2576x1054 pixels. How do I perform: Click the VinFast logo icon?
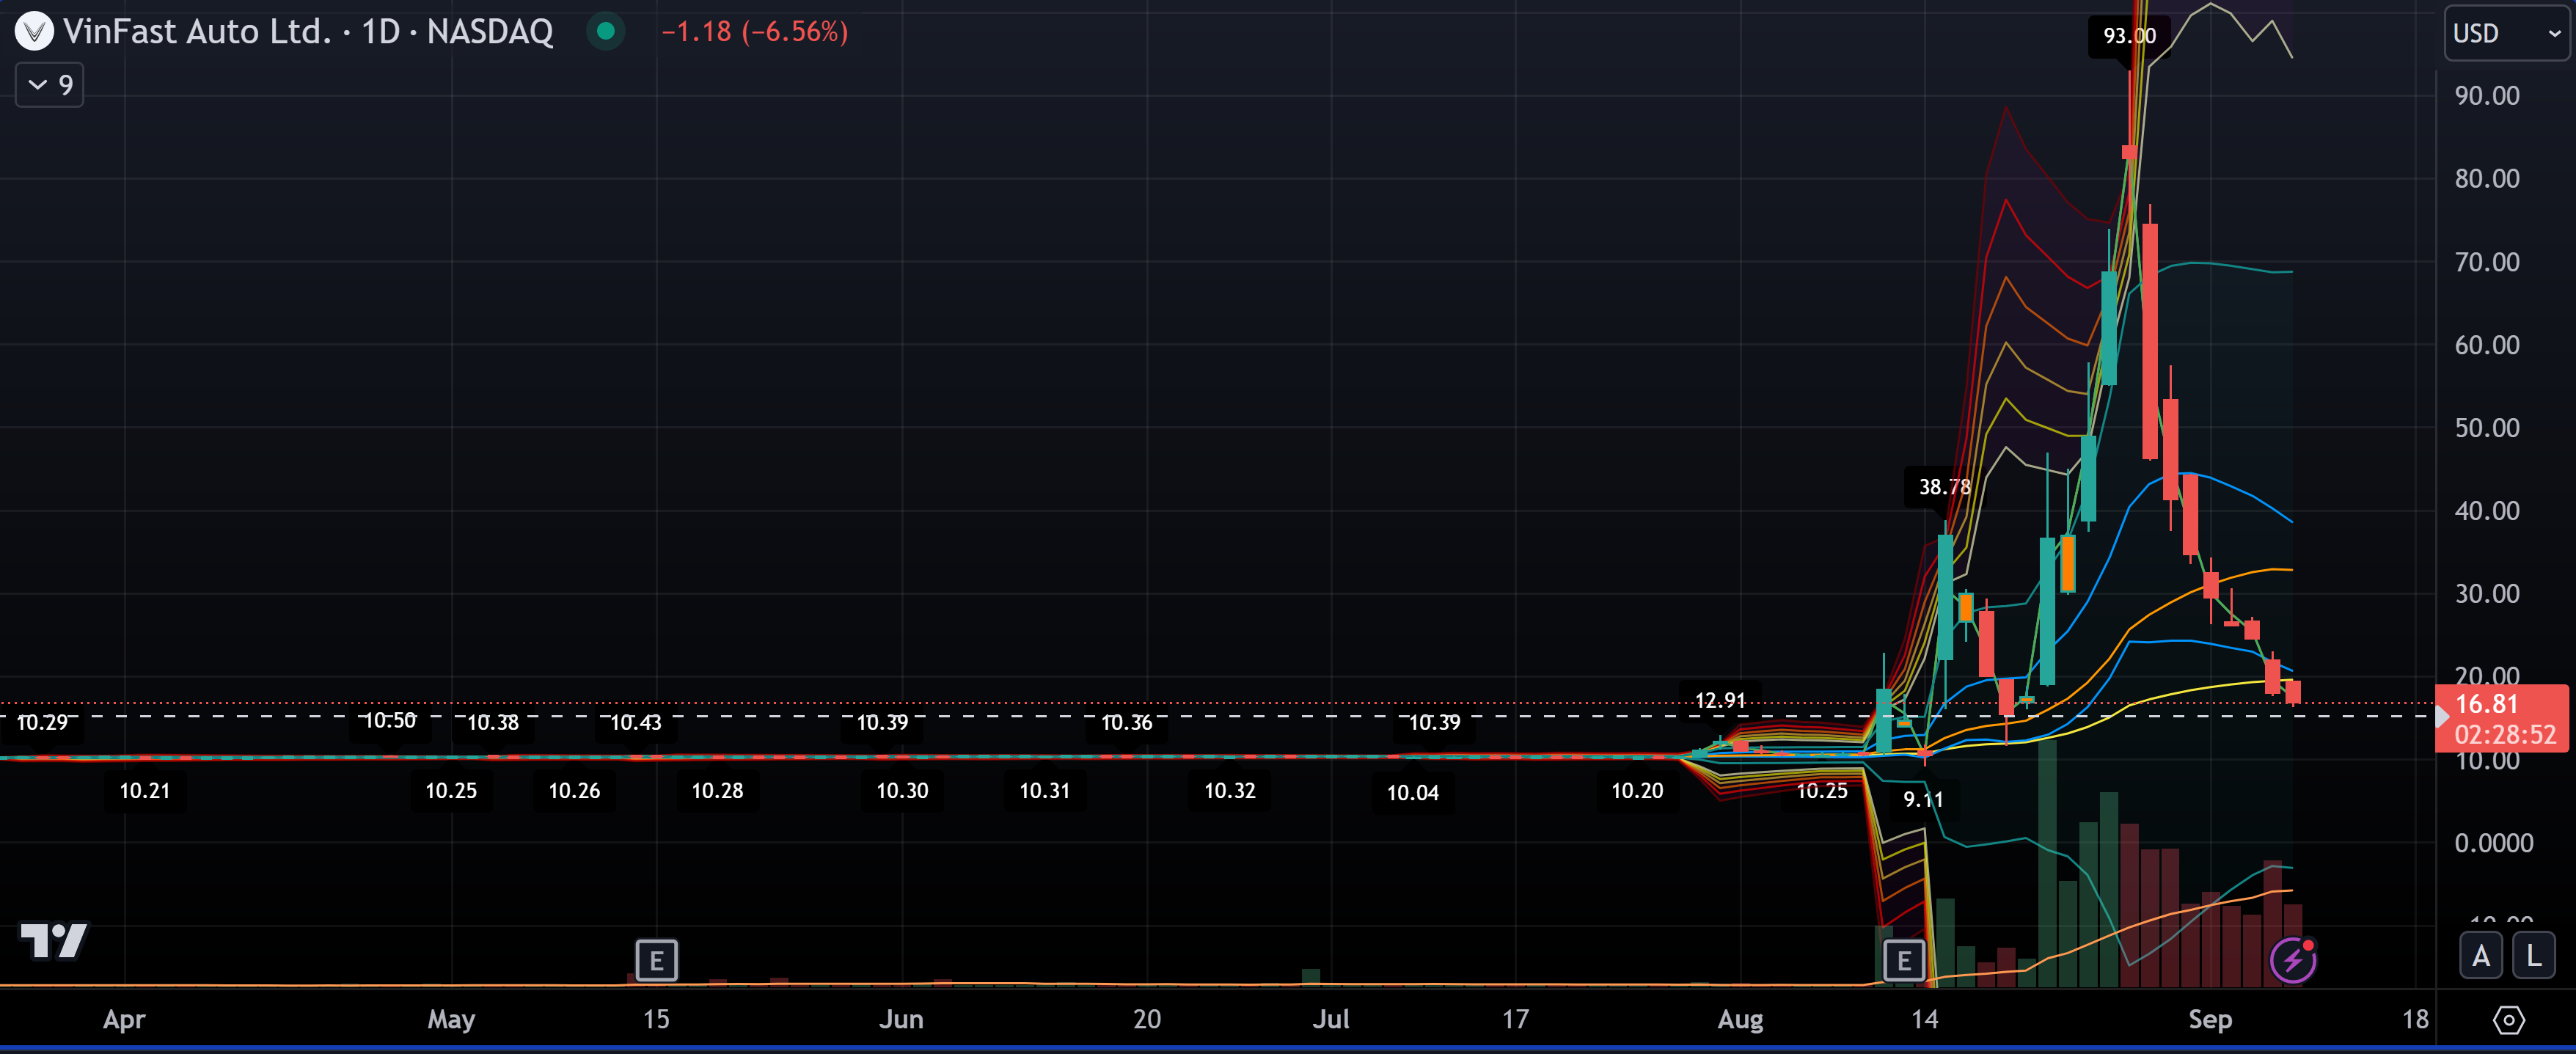[34, 31]
